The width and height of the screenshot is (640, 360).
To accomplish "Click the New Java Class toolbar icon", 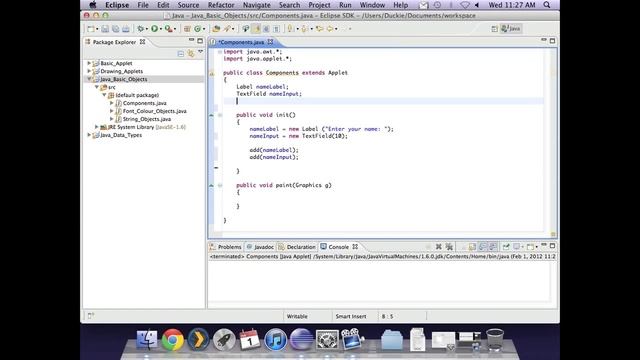I will click(x=198, y=29).
